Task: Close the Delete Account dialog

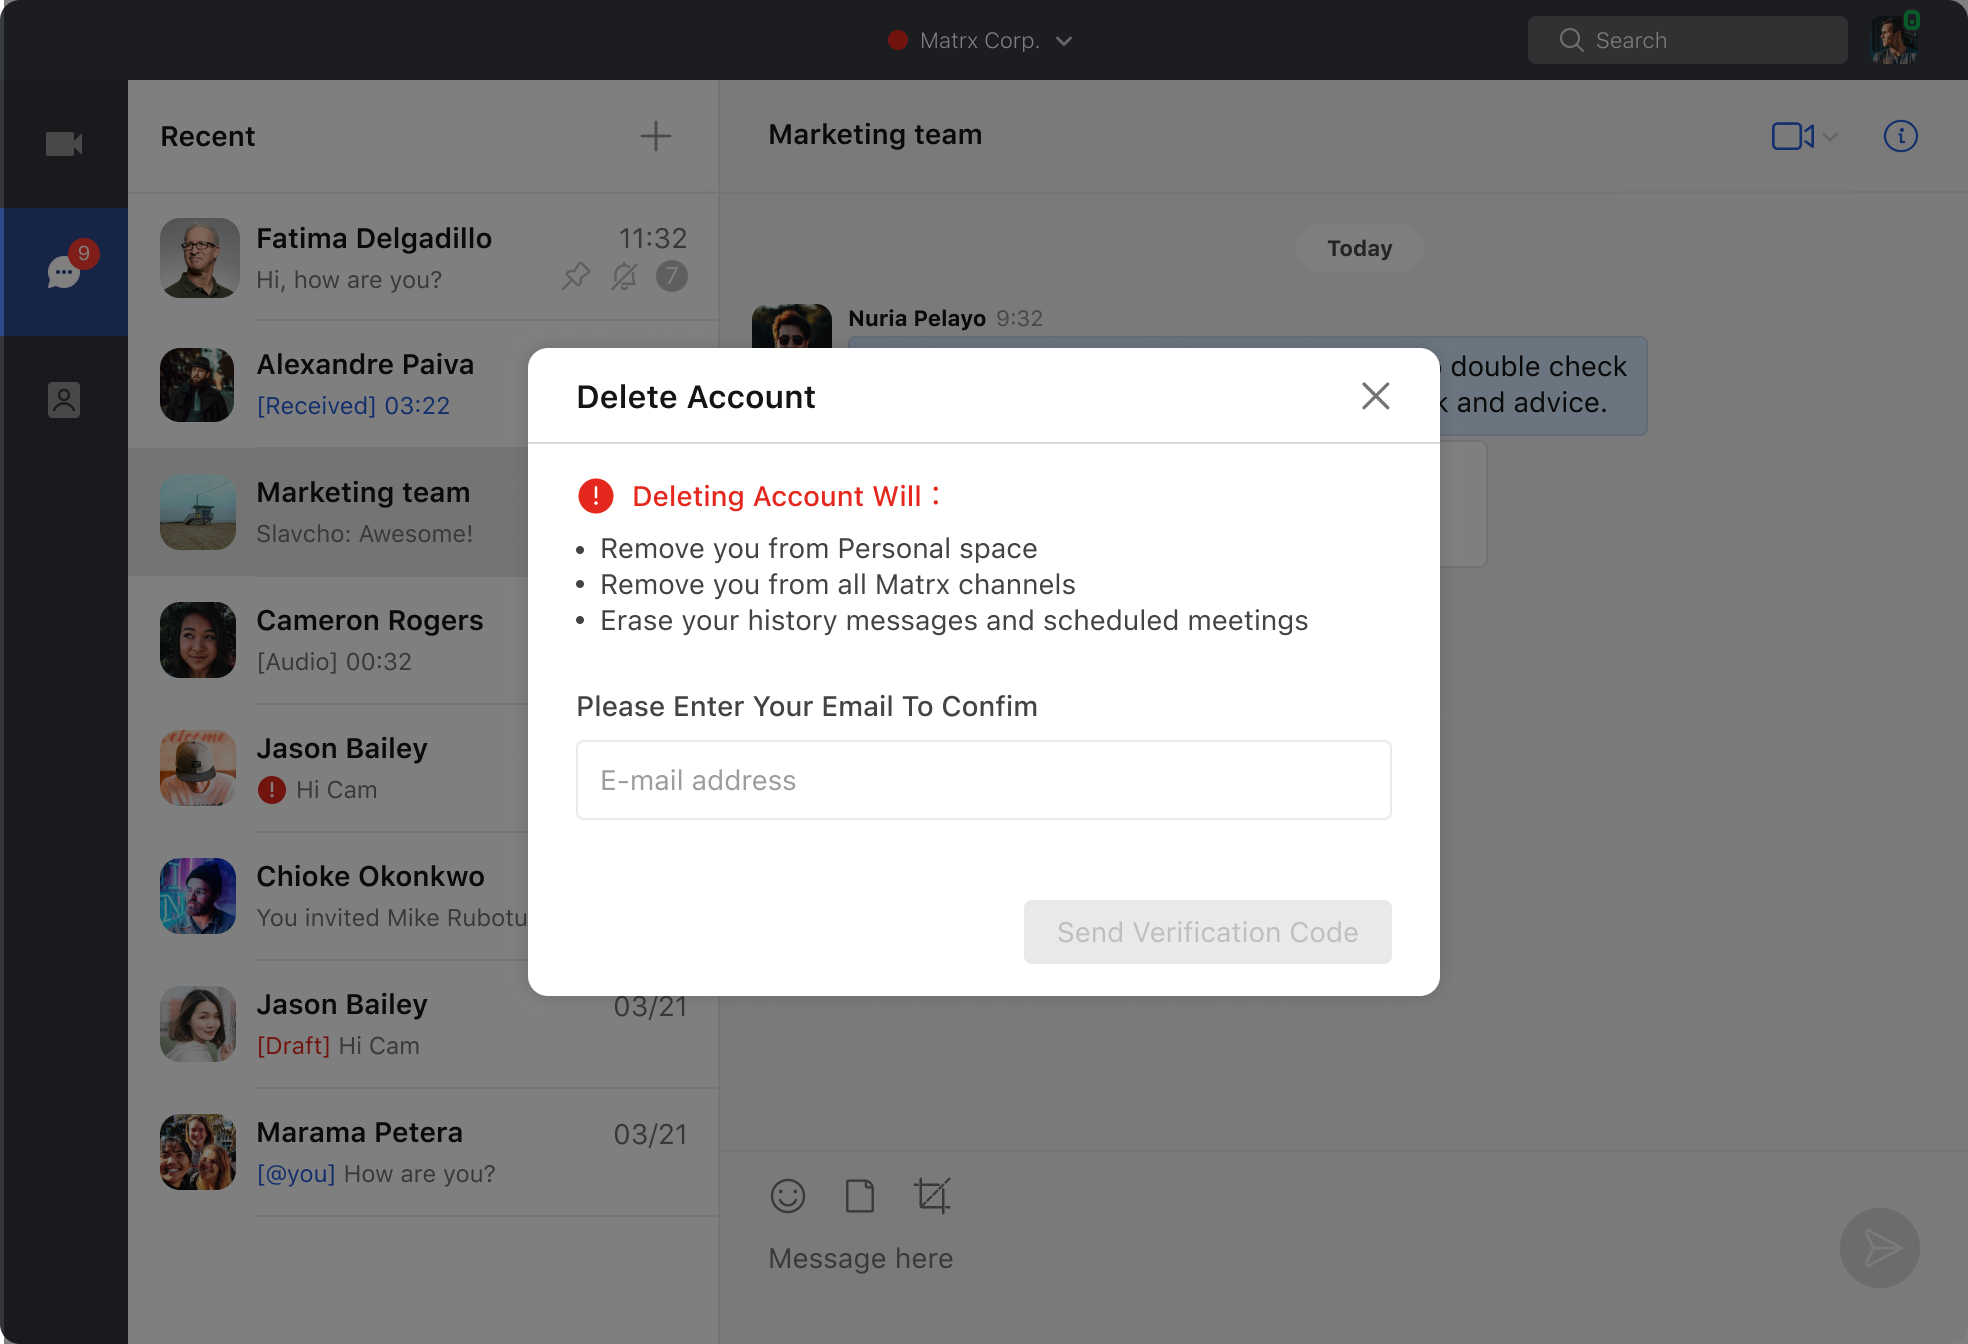Action: tap(1375, 396)
